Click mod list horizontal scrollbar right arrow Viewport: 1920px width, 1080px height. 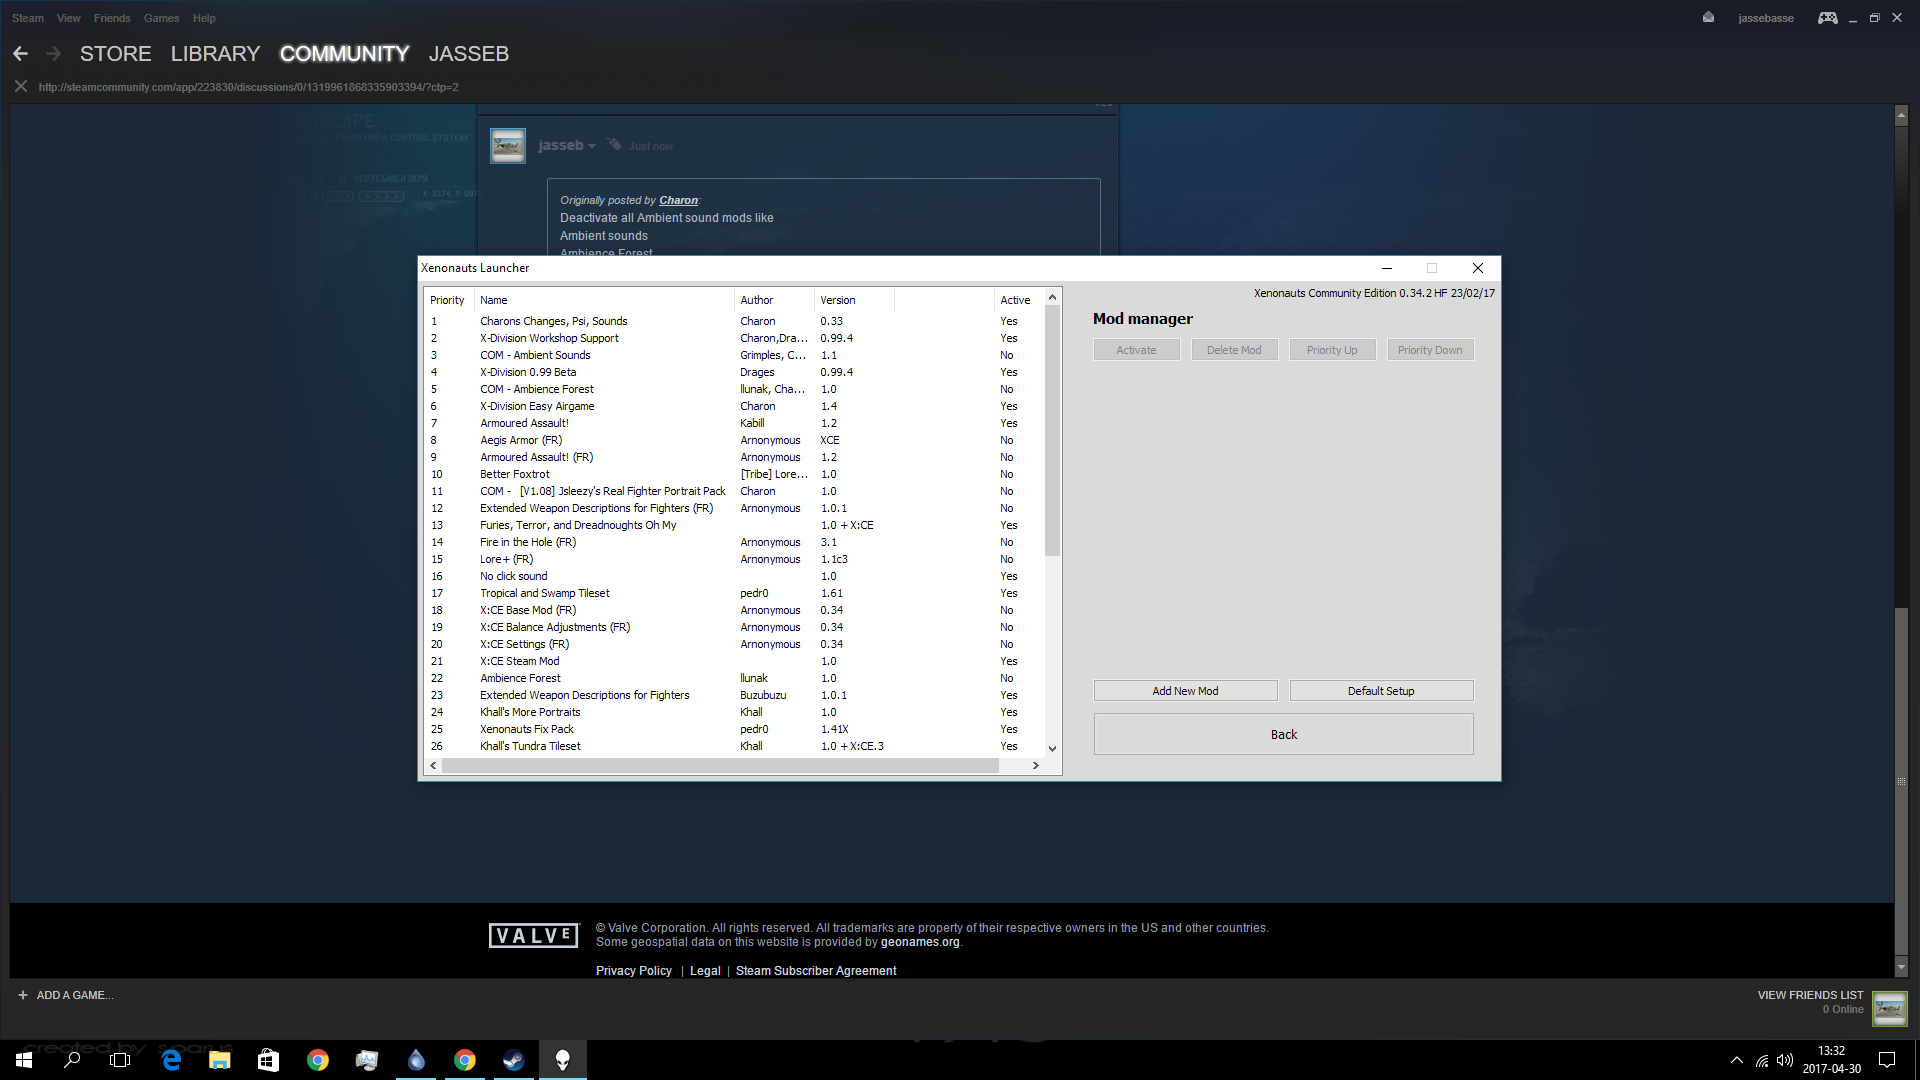pyautogui.click(x=1036, y=766)
